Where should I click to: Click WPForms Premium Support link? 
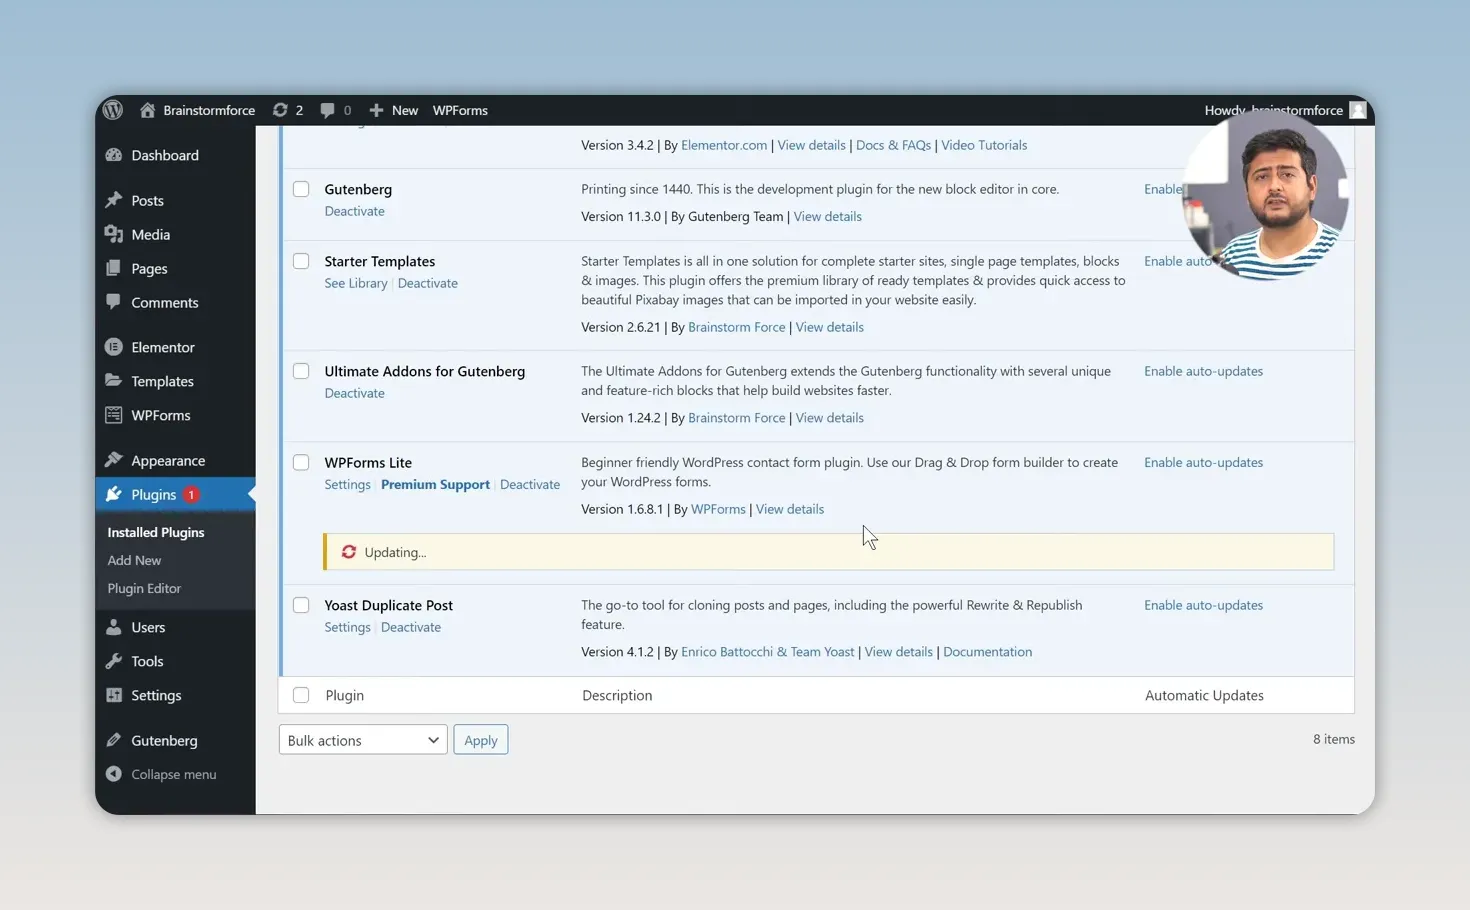click(435, 484)
